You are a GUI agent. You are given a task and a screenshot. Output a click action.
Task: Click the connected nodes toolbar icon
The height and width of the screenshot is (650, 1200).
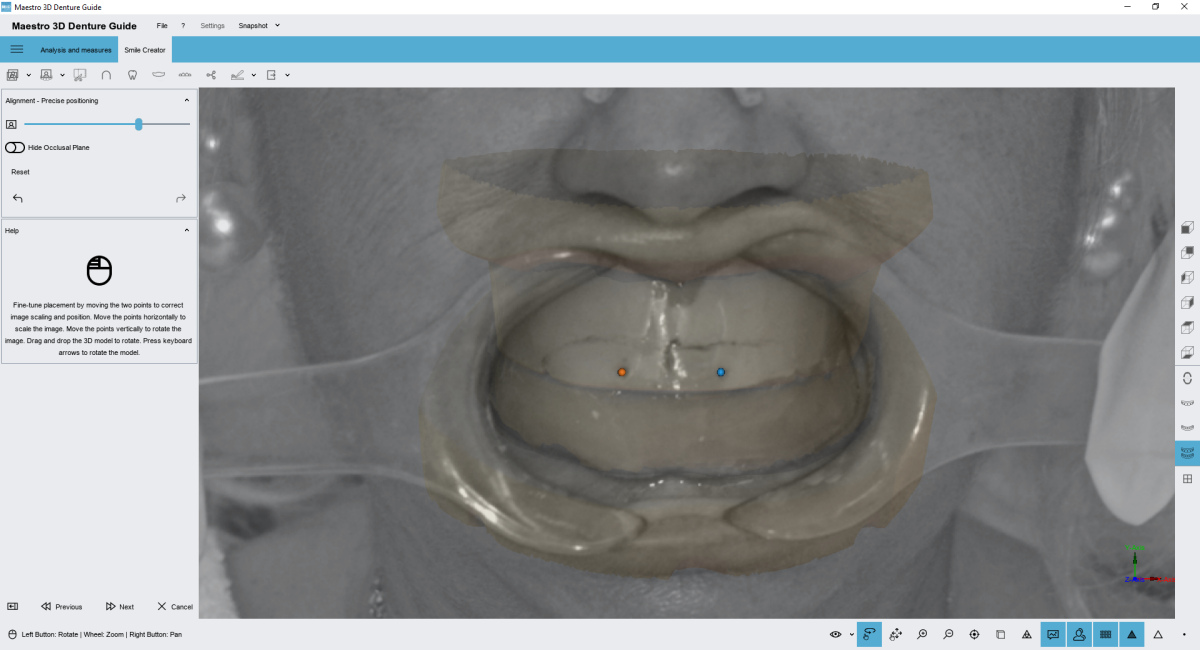(x=211, y=75)
